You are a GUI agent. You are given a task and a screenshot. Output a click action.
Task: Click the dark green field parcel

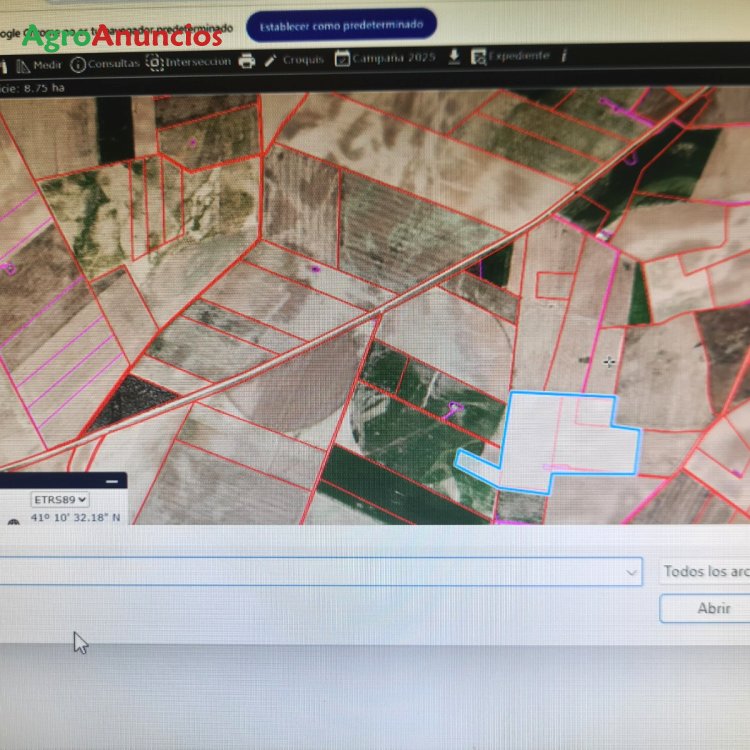[380, 478]
